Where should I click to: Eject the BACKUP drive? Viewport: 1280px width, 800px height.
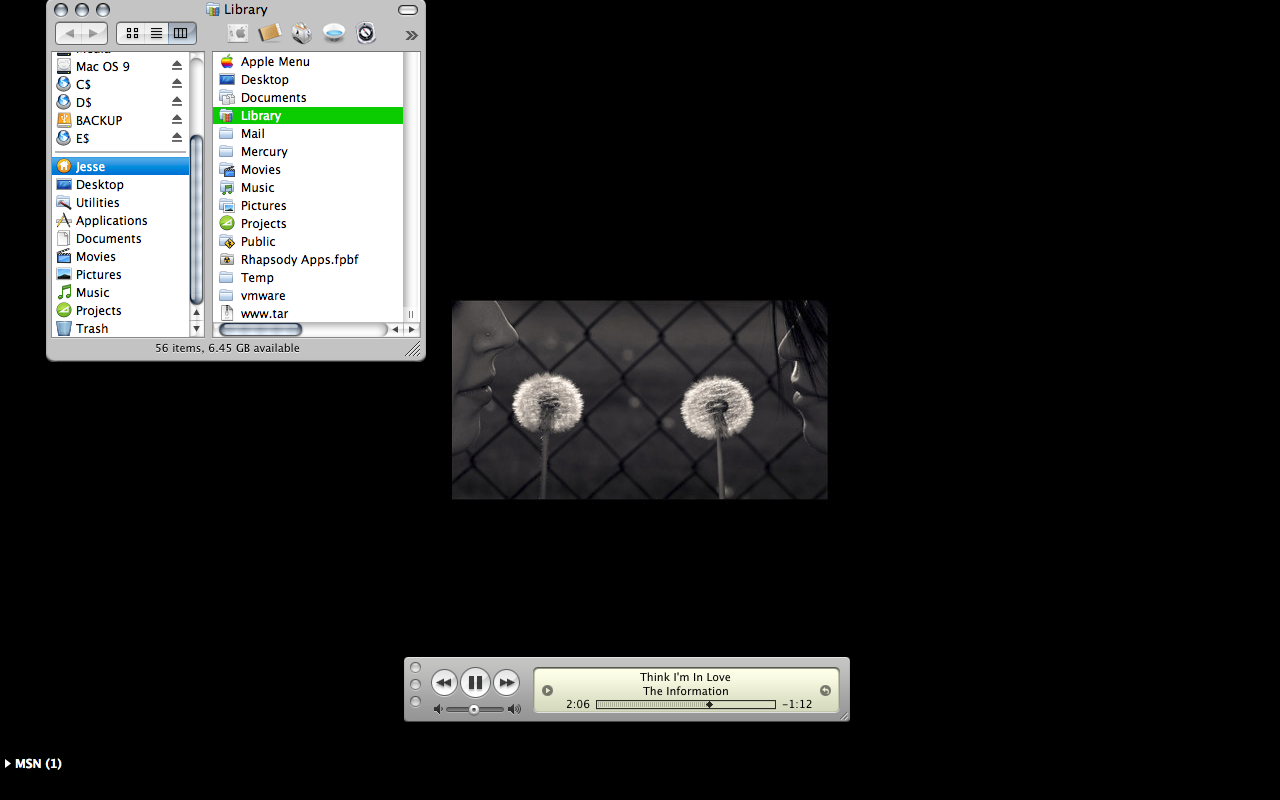pyautogui.click(x=177, y=120)
